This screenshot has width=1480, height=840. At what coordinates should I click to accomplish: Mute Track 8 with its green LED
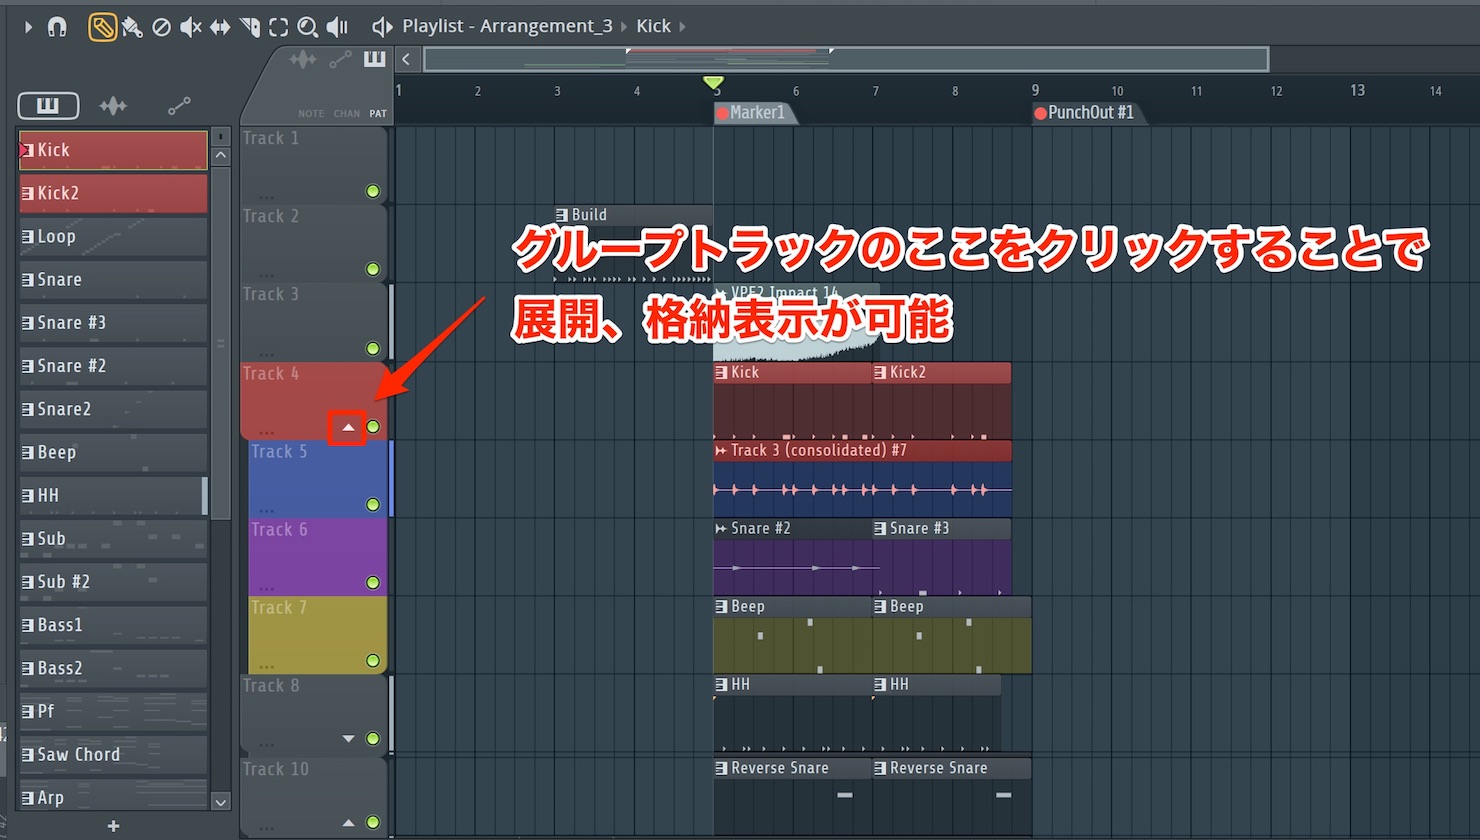click(x=373, y=738)
